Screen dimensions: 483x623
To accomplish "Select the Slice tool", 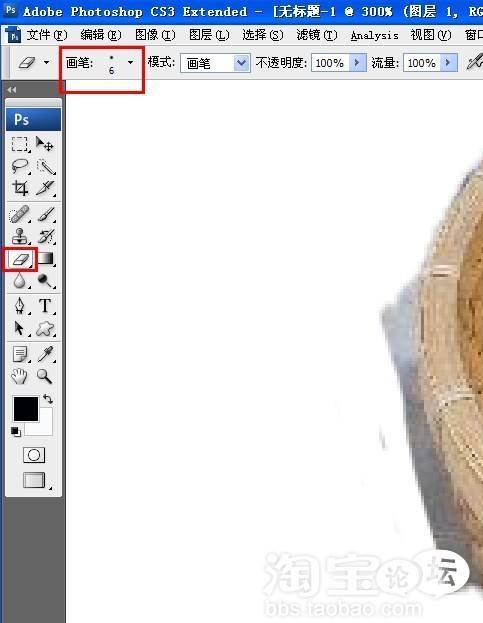I will [45, 188].
